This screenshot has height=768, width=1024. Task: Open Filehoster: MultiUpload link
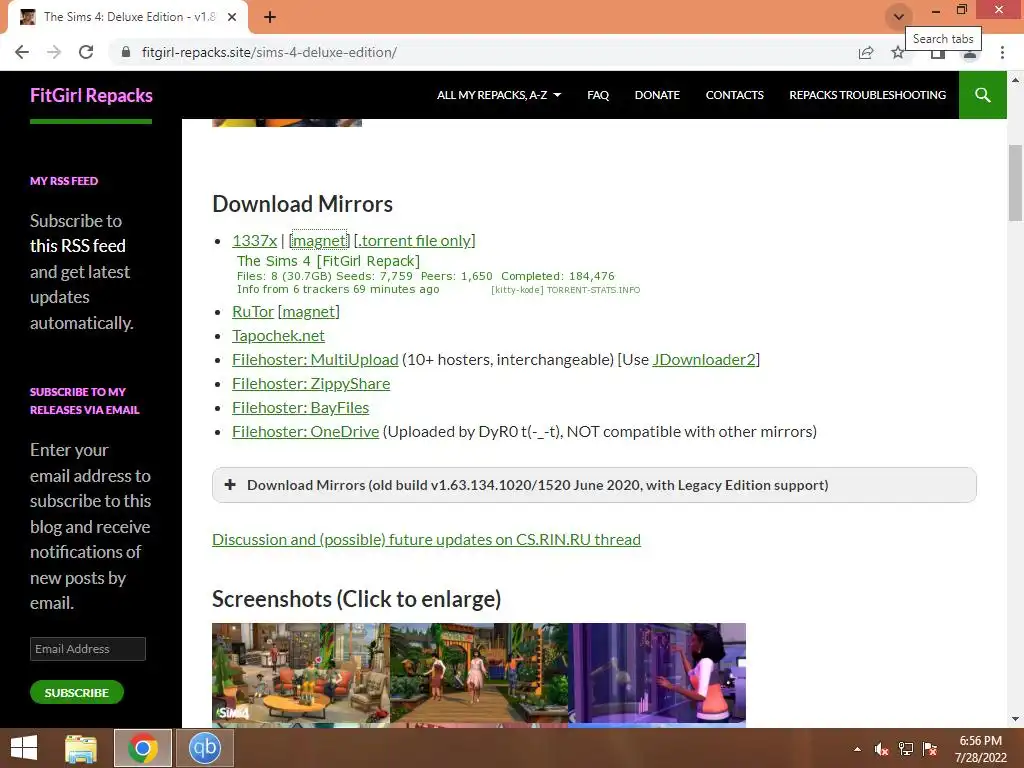coord(315,360)
